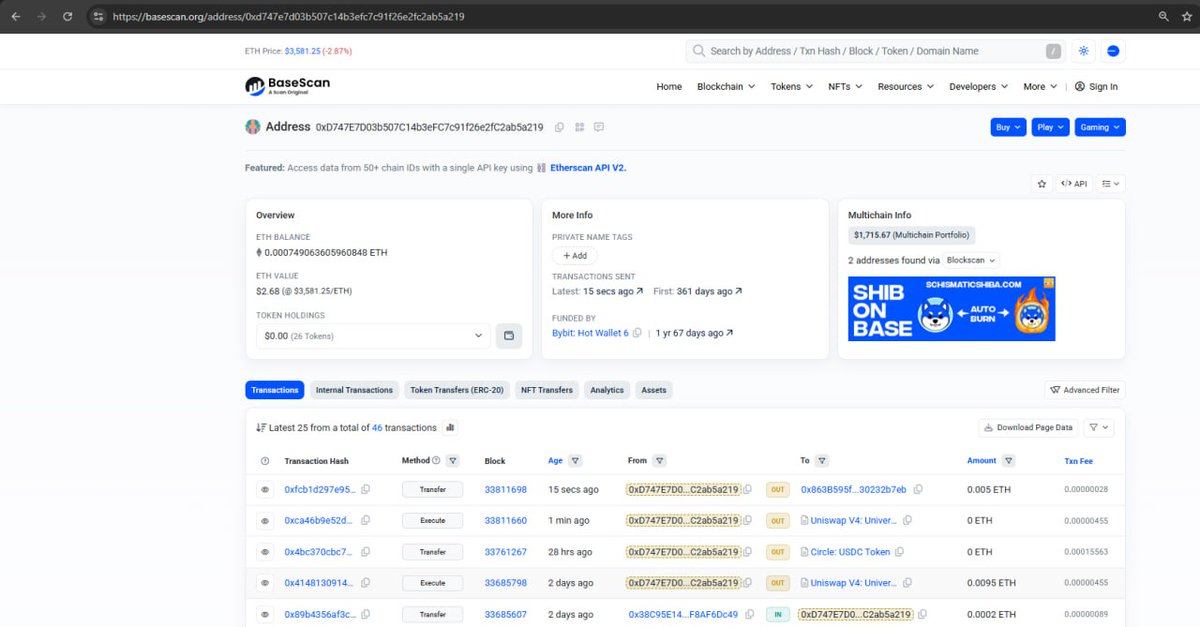Viewport: 1200px width, 627px height.
Task: Click the wallet card icon beside Token Holdings
Action: 509,335
